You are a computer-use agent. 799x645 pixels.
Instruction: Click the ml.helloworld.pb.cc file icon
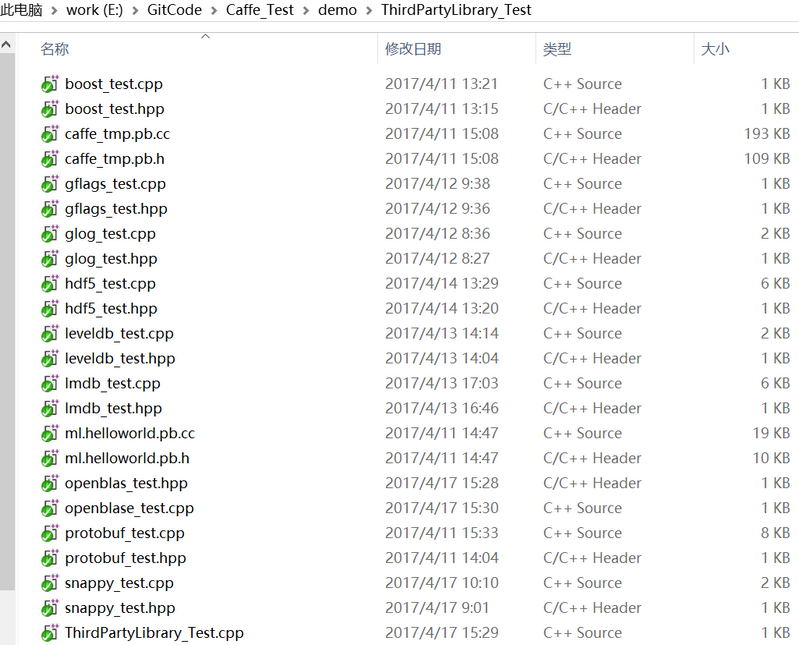point(49,434)
